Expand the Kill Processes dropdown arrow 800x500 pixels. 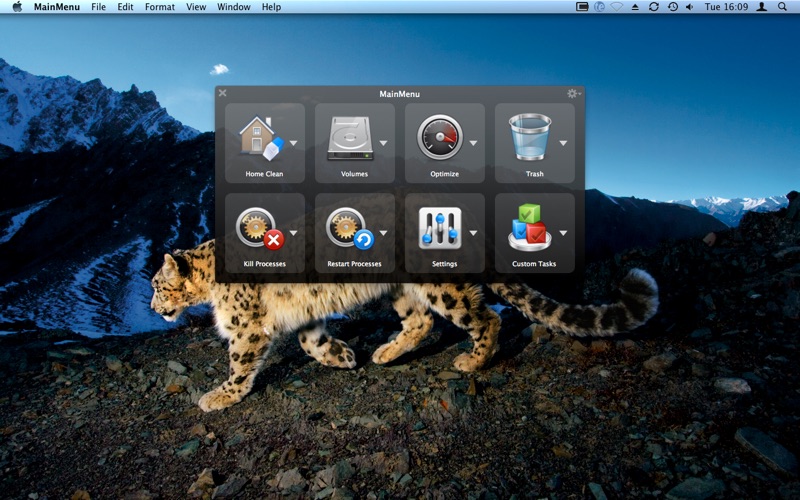coord(293,233)
